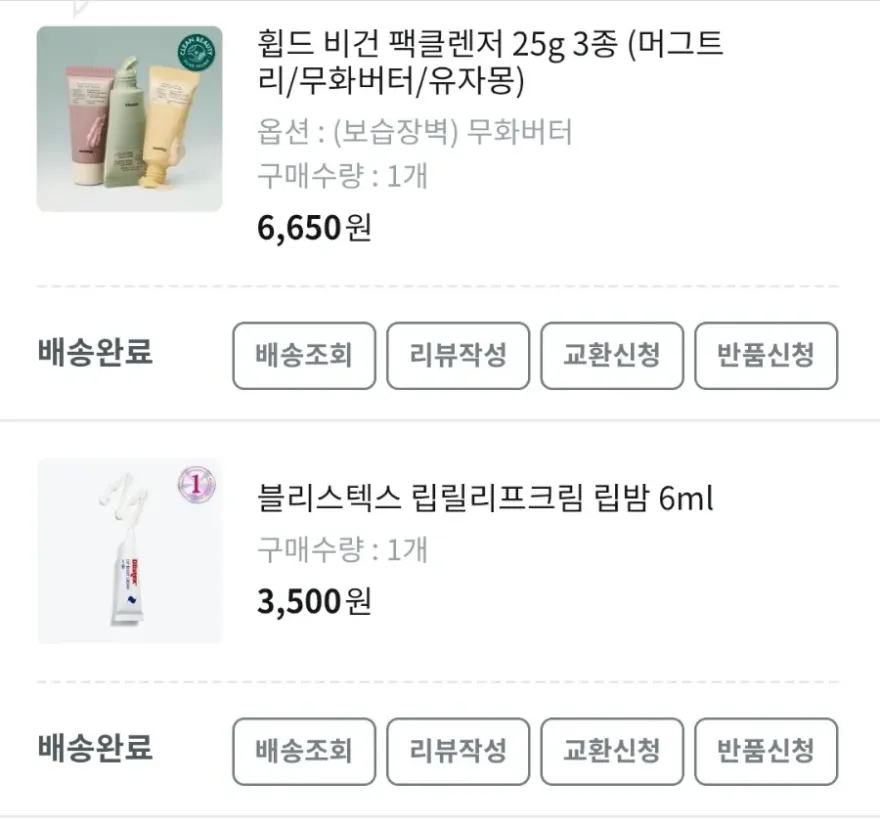880x825 pixels.
Task: Click the 옵션 (보습장벽) 무화버터 option text
Action: pos(415,132)
